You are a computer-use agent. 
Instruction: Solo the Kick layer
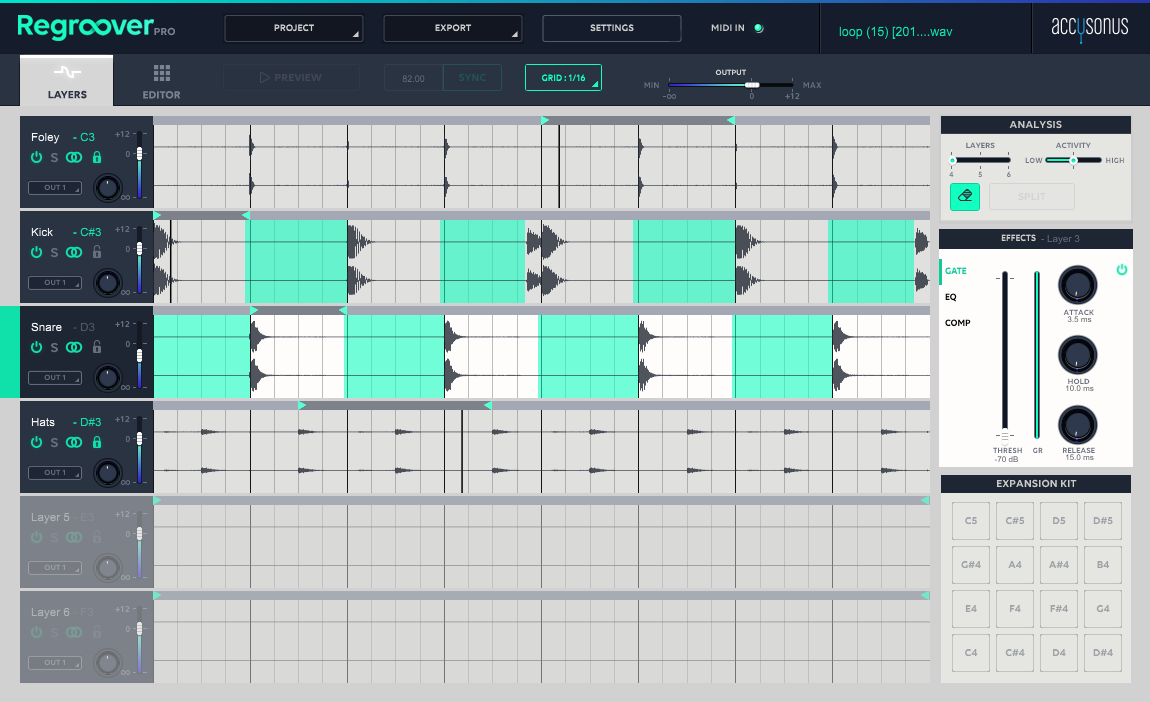(54, 253)
